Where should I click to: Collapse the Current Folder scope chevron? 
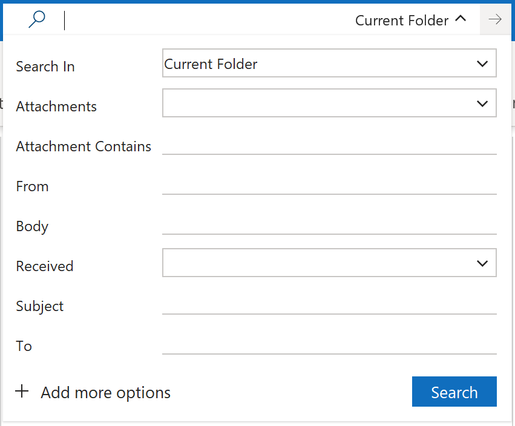[x=461, y=19]
